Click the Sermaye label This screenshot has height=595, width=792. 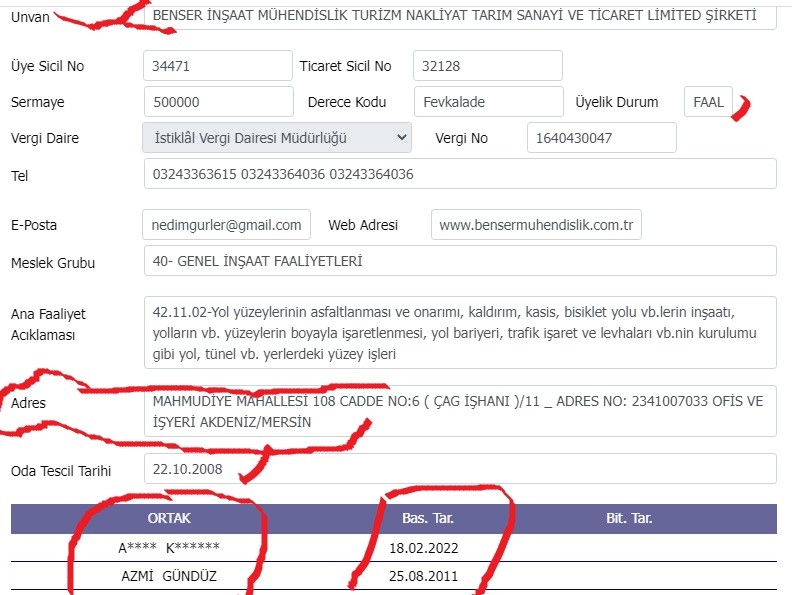click(x=38, y=102)
